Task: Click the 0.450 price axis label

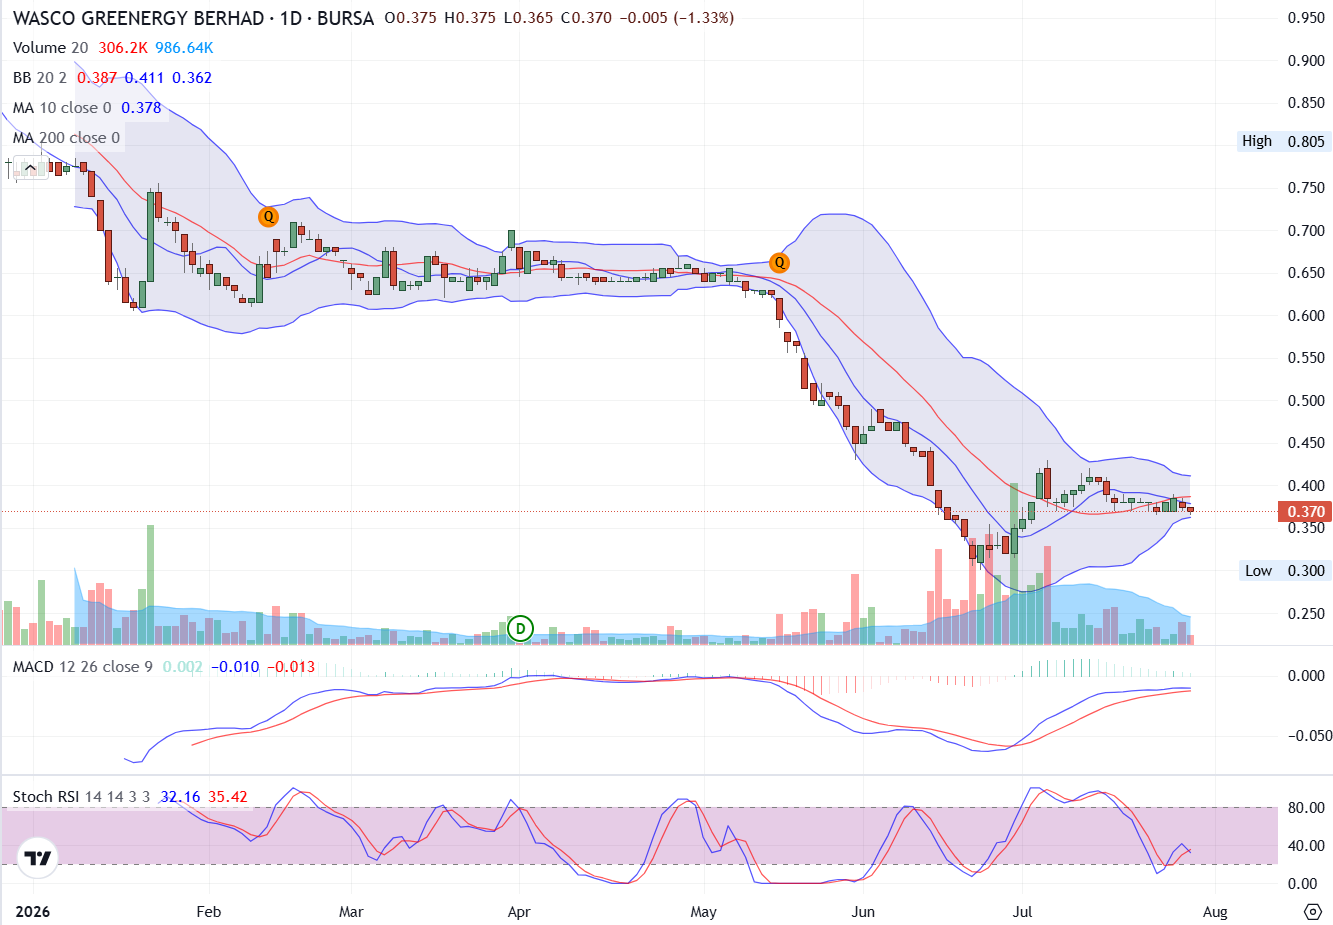Action: (1306, 443)
